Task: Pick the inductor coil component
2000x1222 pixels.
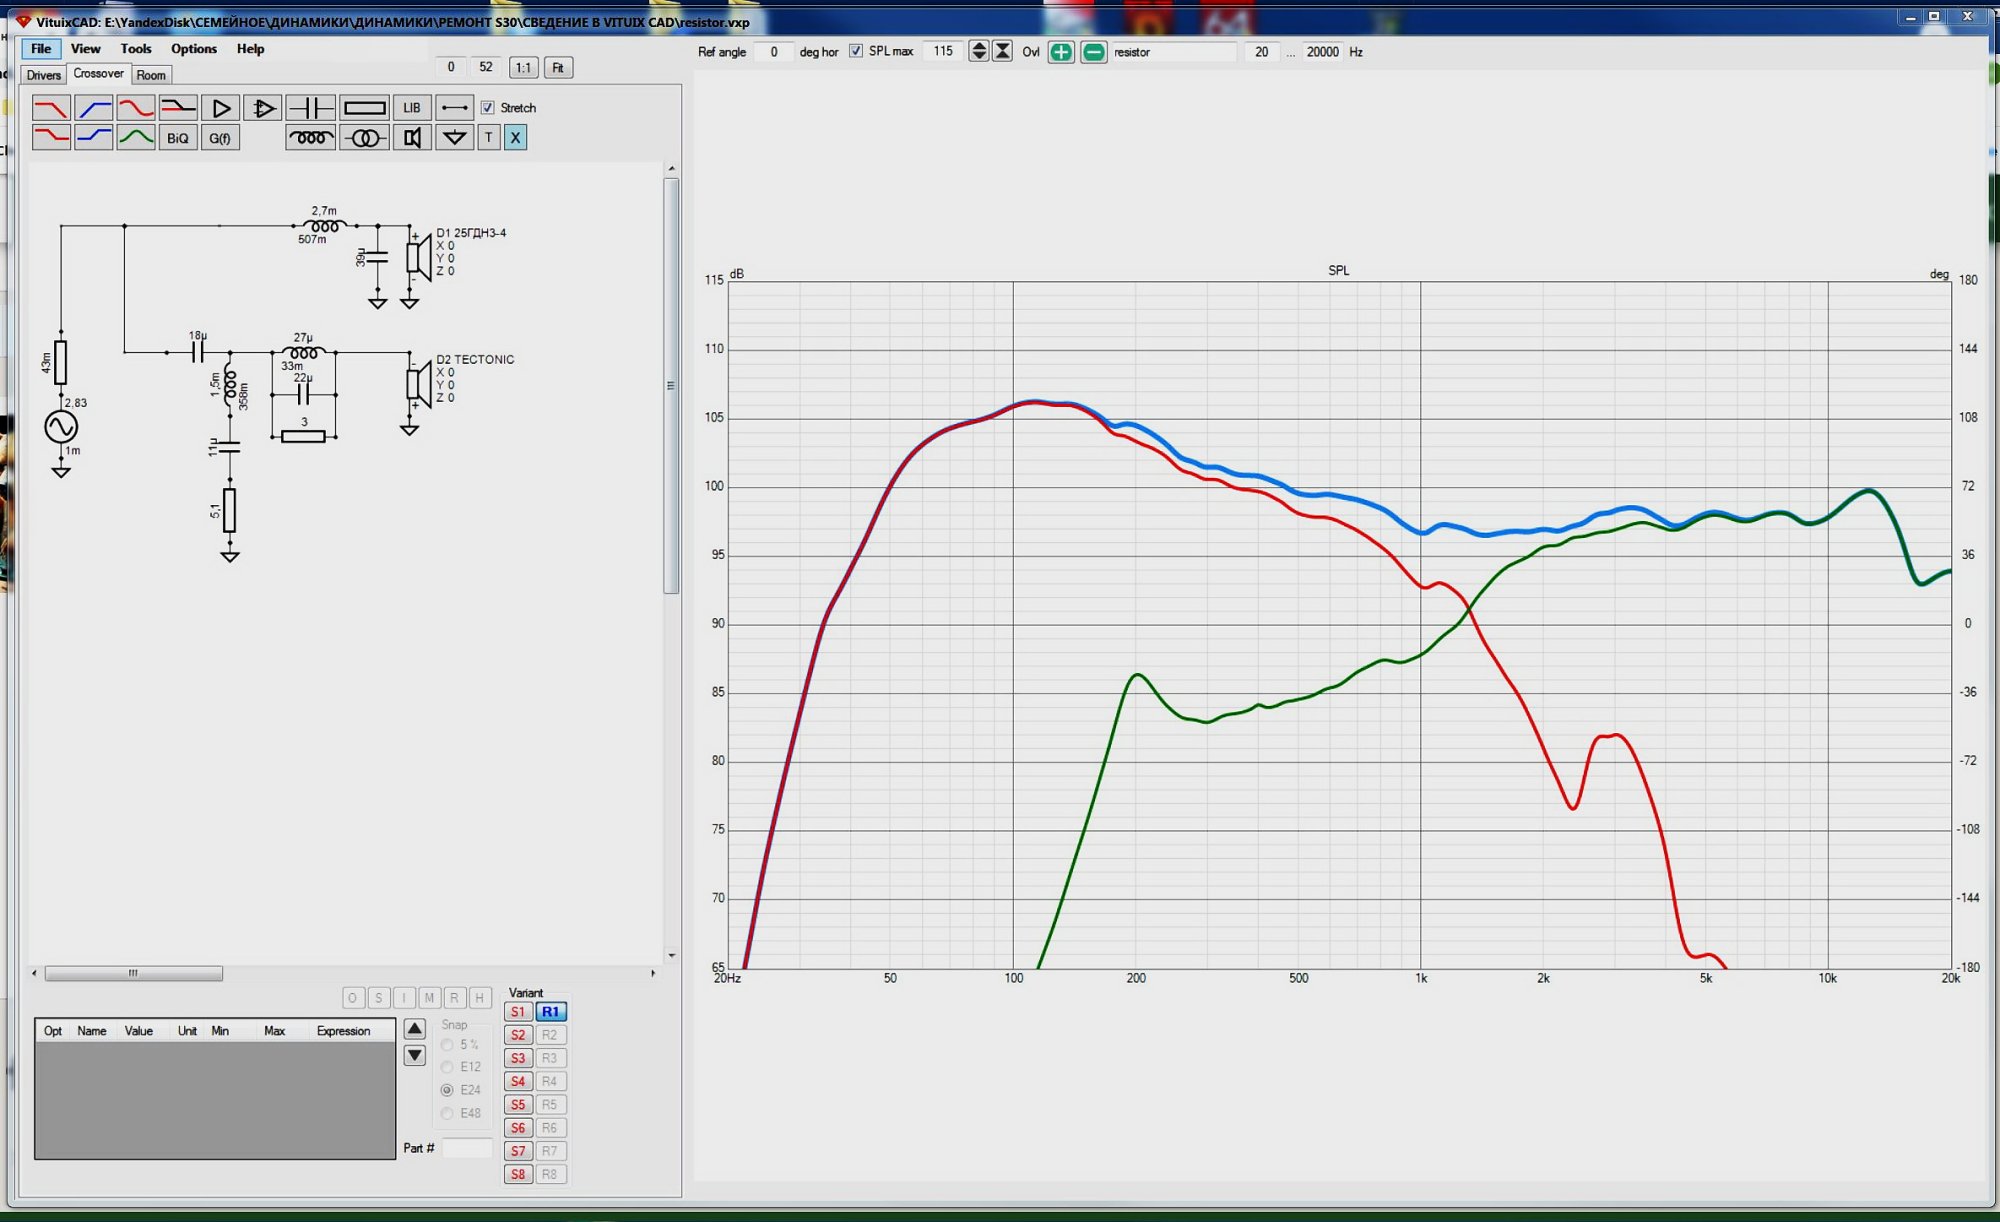Action: (310, 138)
